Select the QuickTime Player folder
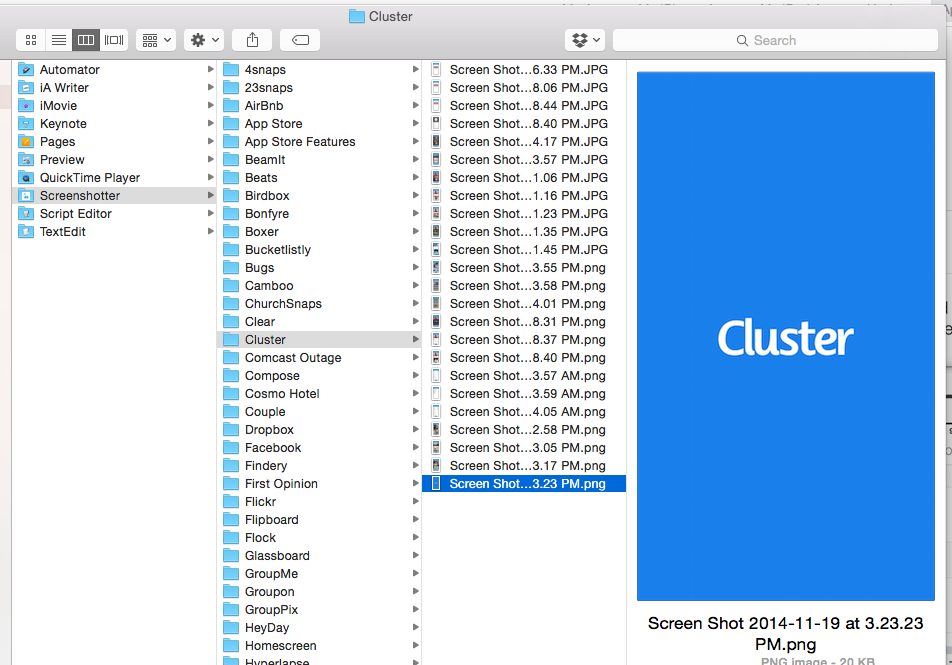952x665 pixels. click(x=114, y=178)
